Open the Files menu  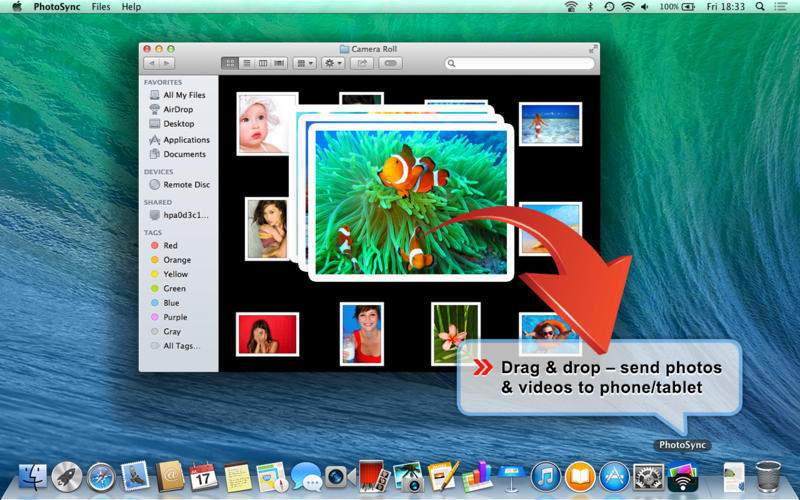[x=101, y=7]
